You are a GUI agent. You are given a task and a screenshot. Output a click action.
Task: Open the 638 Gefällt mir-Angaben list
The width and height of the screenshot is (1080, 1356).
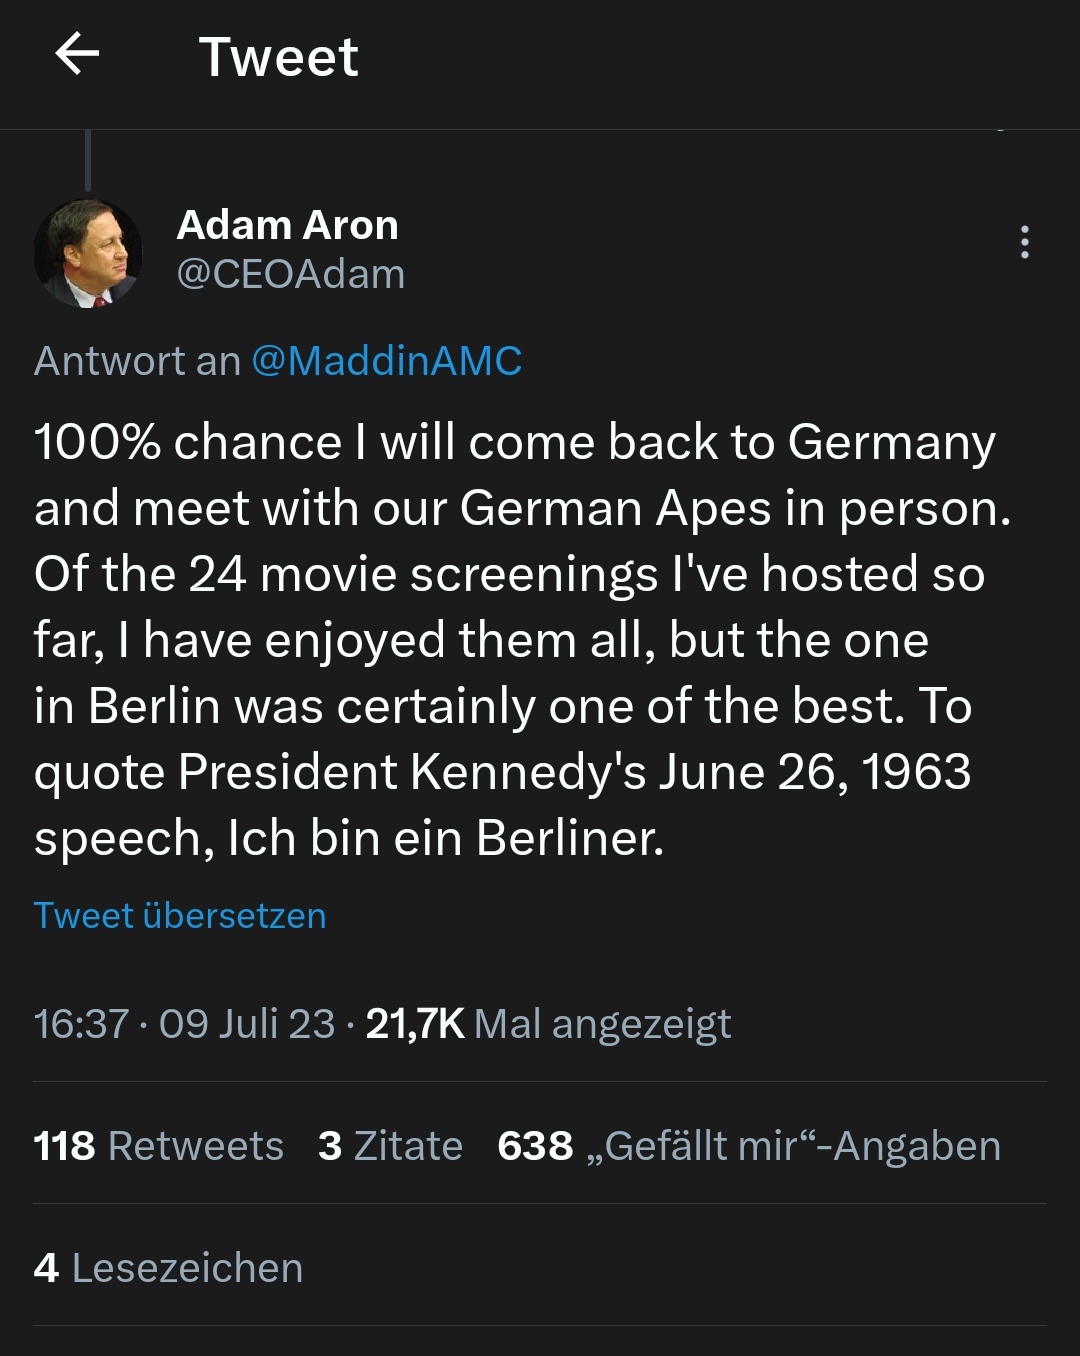748,1146
